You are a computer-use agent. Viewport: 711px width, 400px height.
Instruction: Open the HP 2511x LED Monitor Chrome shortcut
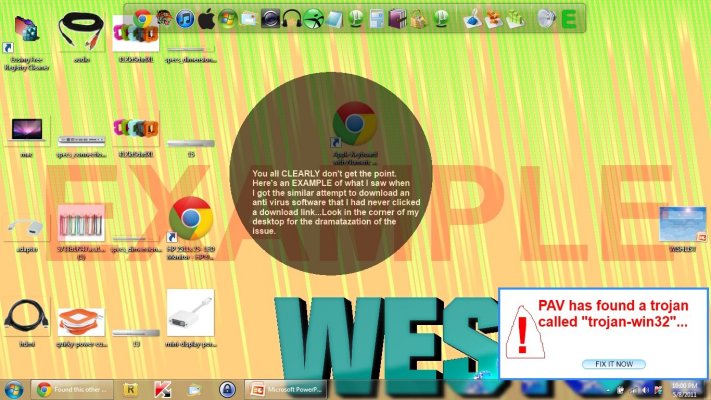pos(190,228)
